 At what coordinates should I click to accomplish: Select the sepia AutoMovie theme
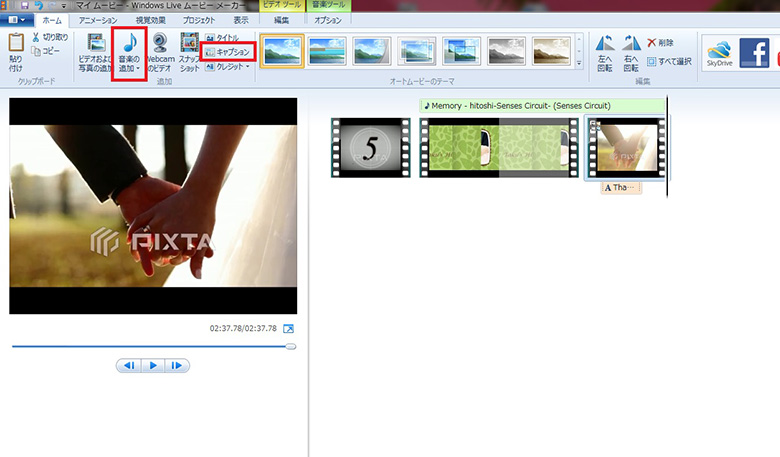[x=551, y=51]
